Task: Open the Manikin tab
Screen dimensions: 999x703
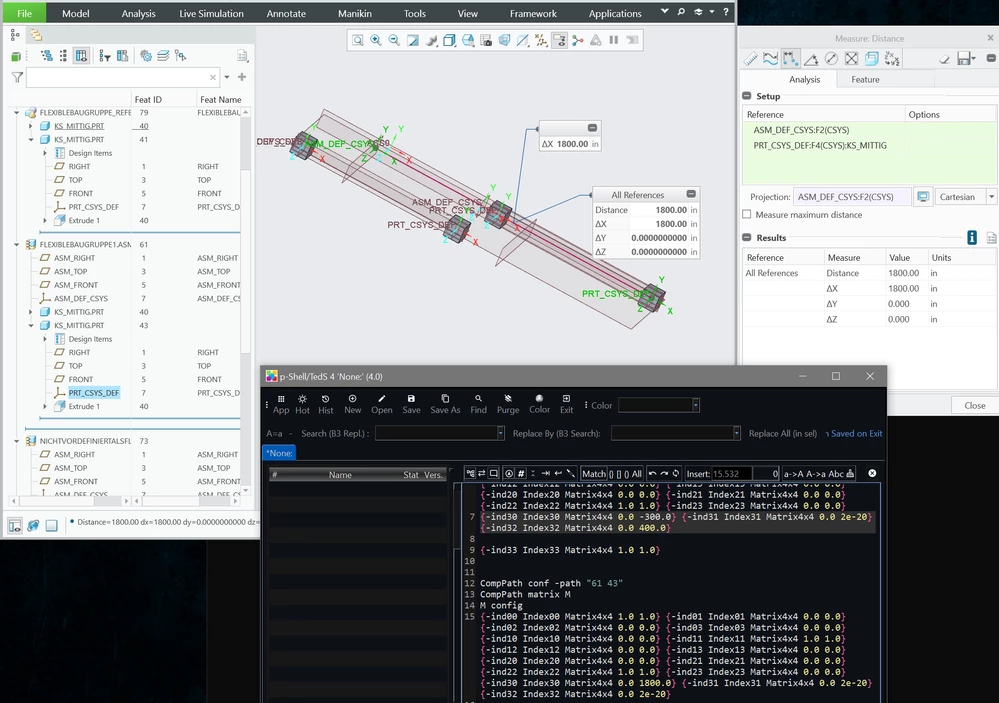Action: (x=356, y=13)
